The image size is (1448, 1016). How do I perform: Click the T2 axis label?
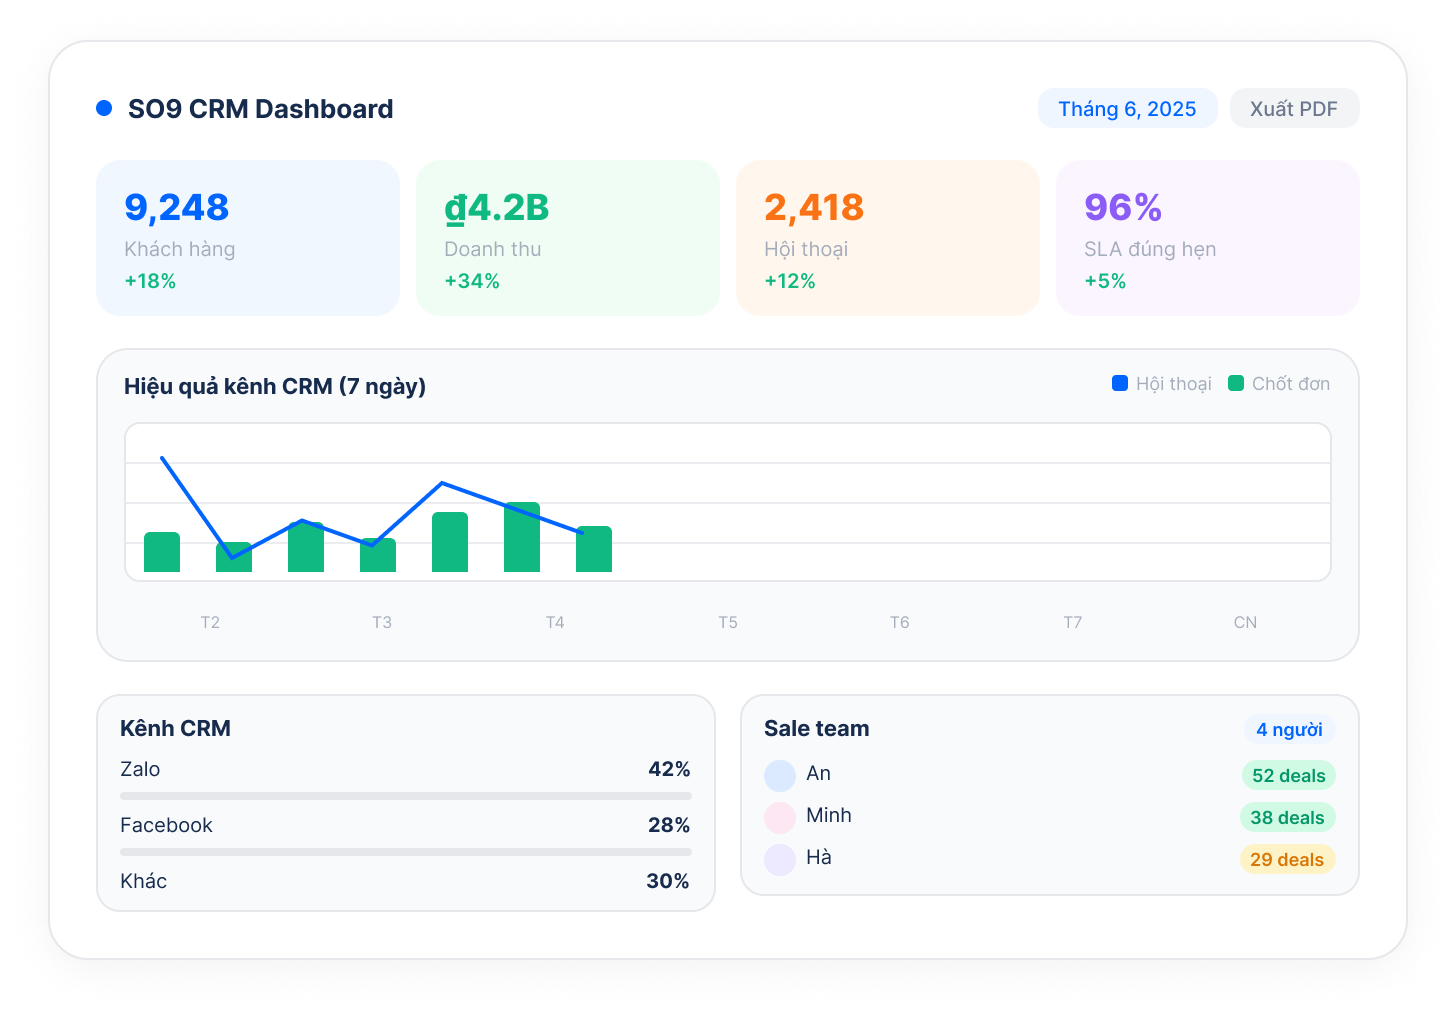click(210, 622)
